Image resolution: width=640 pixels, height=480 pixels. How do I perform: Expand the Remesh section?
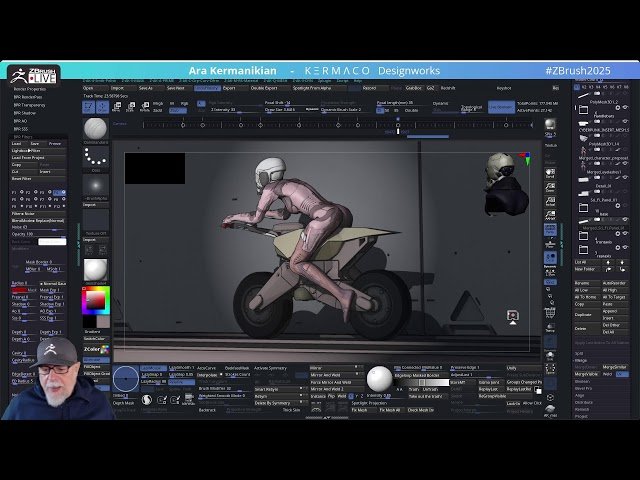point(582,409)
